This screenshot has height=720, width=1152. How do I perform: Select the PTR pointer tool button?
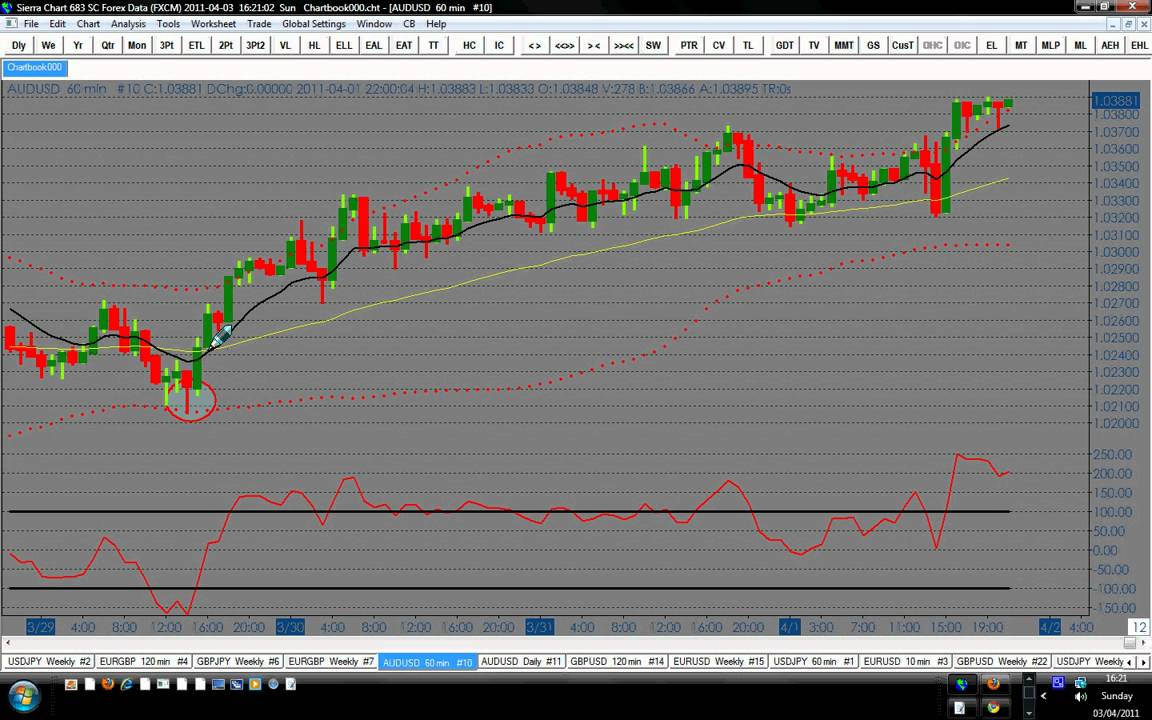(x=688, y=46)
